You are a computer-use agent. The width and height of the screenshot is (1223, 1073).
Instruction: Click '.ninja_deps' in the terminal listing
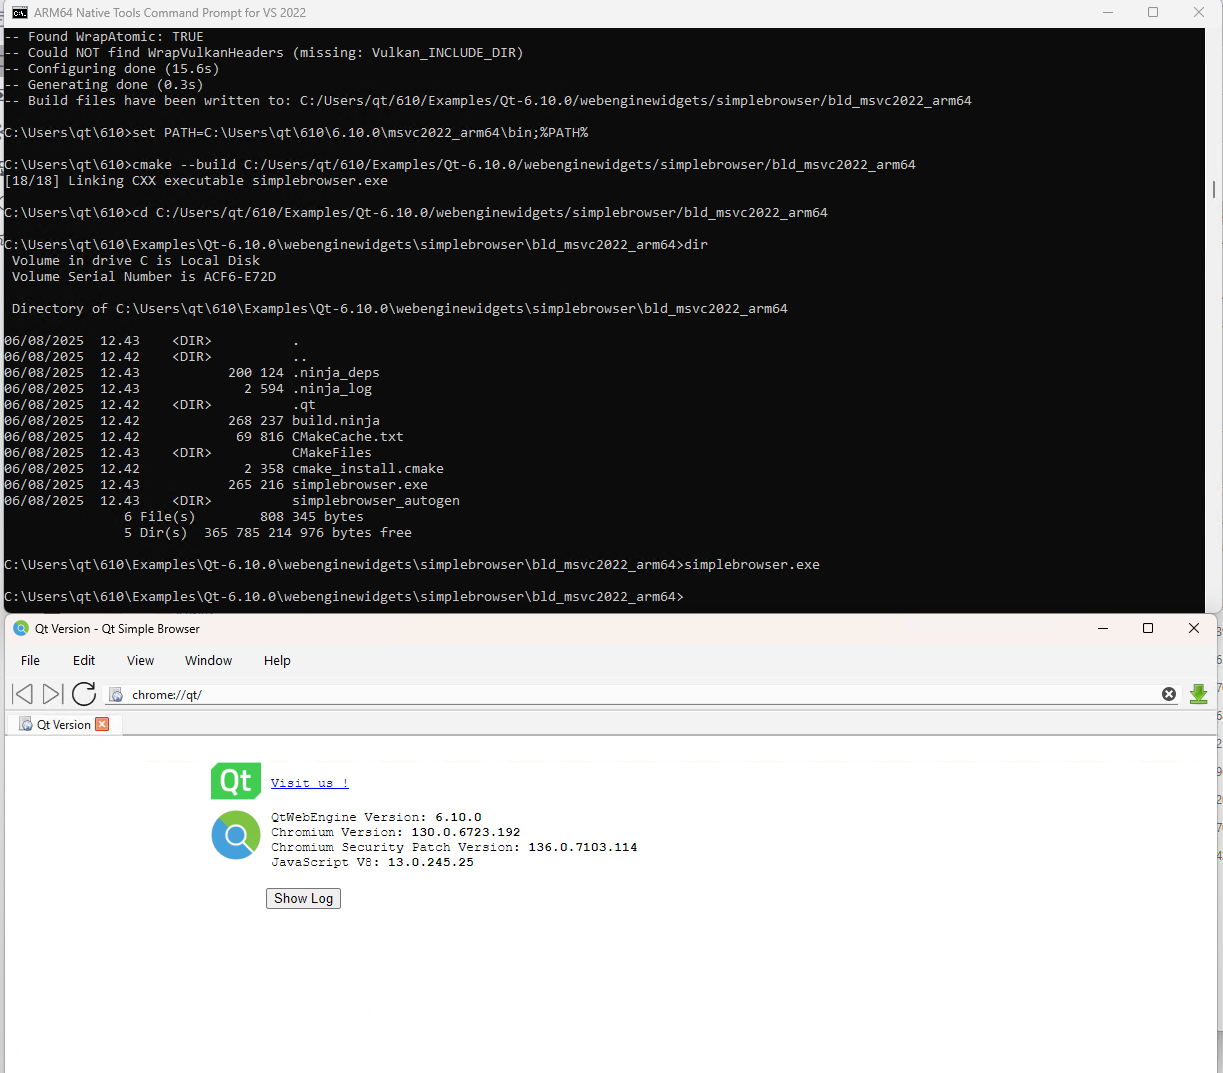336,373
